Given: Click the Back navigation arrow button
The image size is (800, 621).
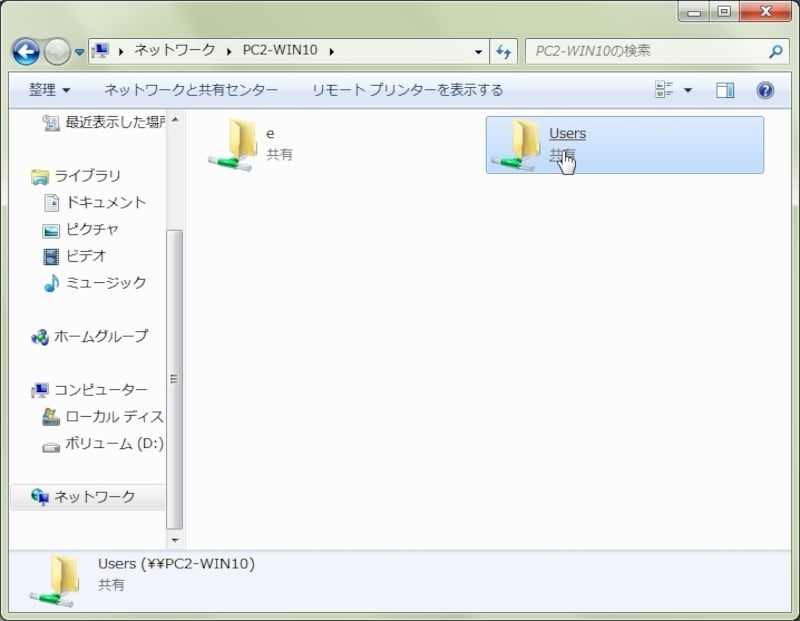Looking at the screenshot, I should coord(26,51).
